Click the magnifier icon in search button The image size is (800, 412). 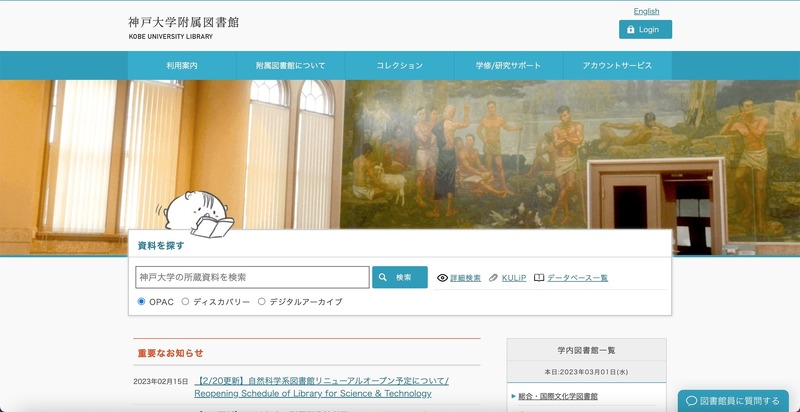[383, 277]
